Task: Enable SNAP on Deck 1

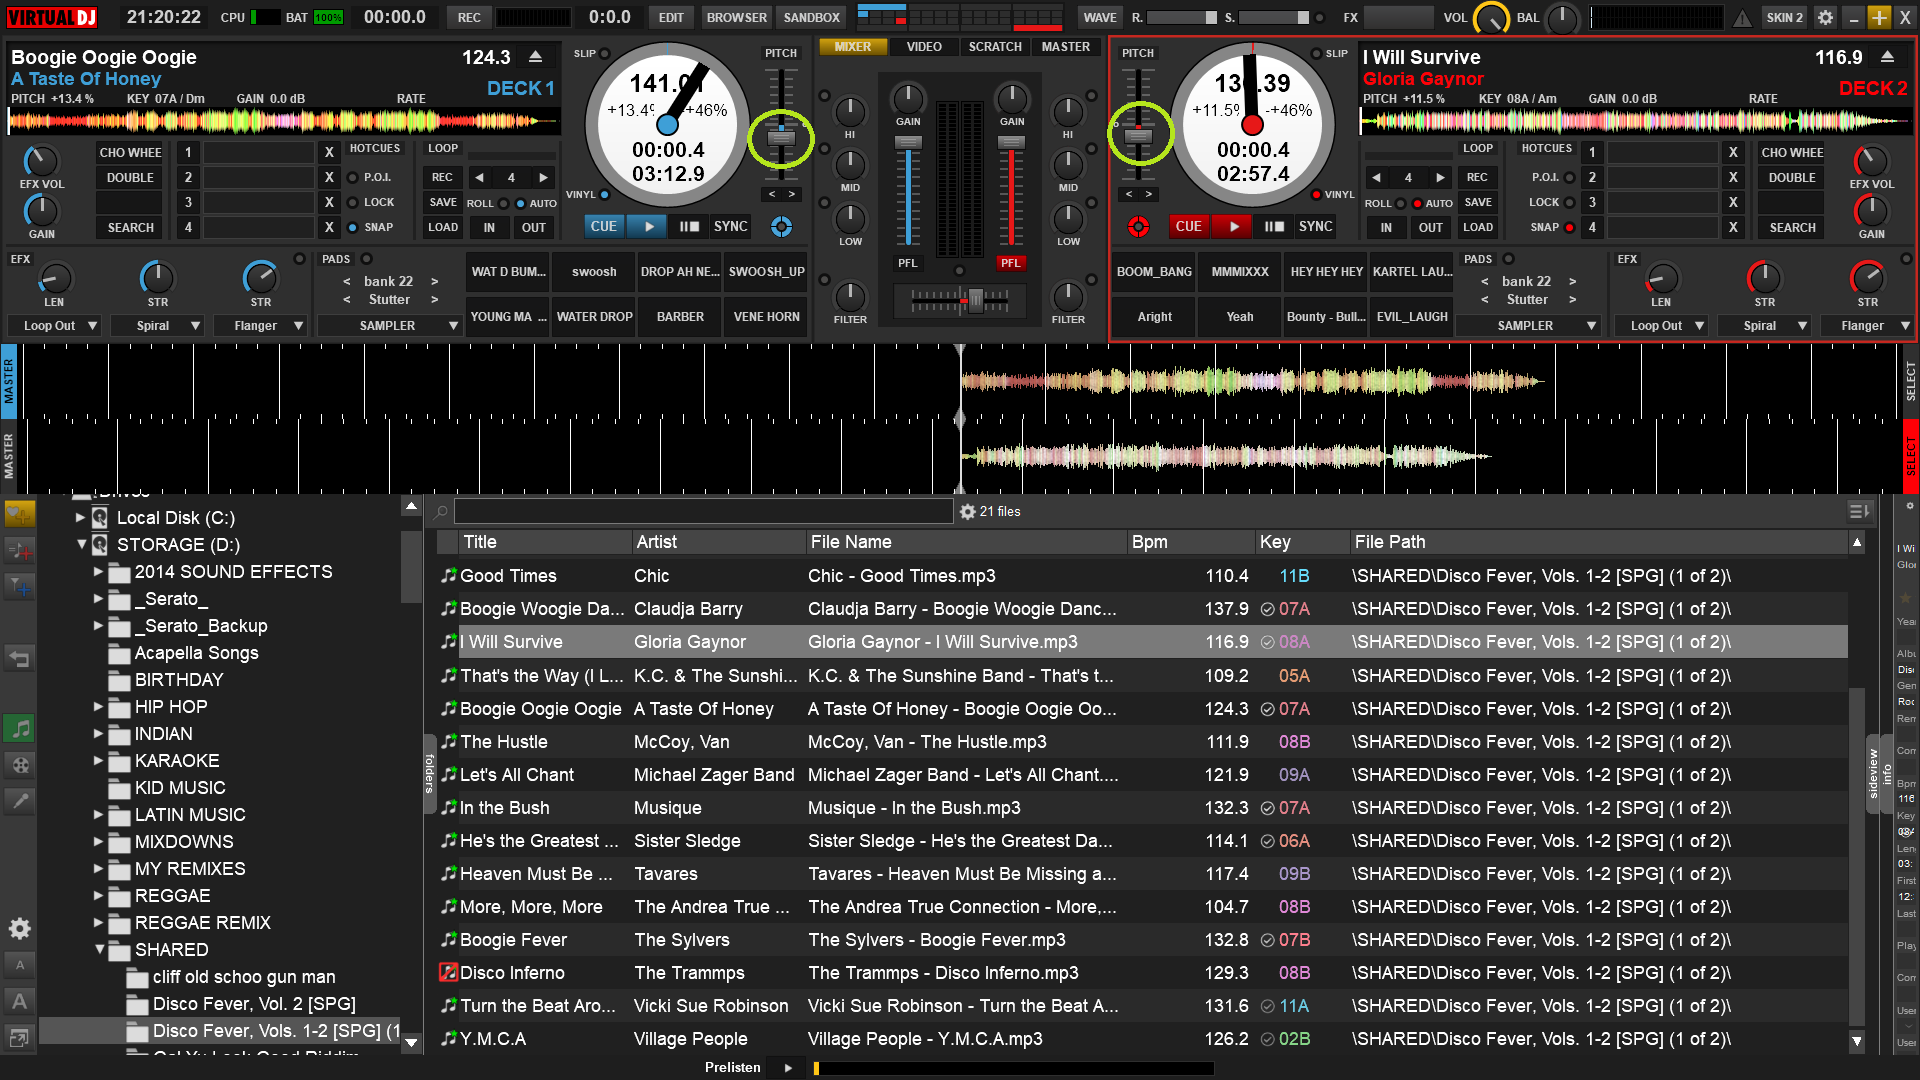Action: 353,227
